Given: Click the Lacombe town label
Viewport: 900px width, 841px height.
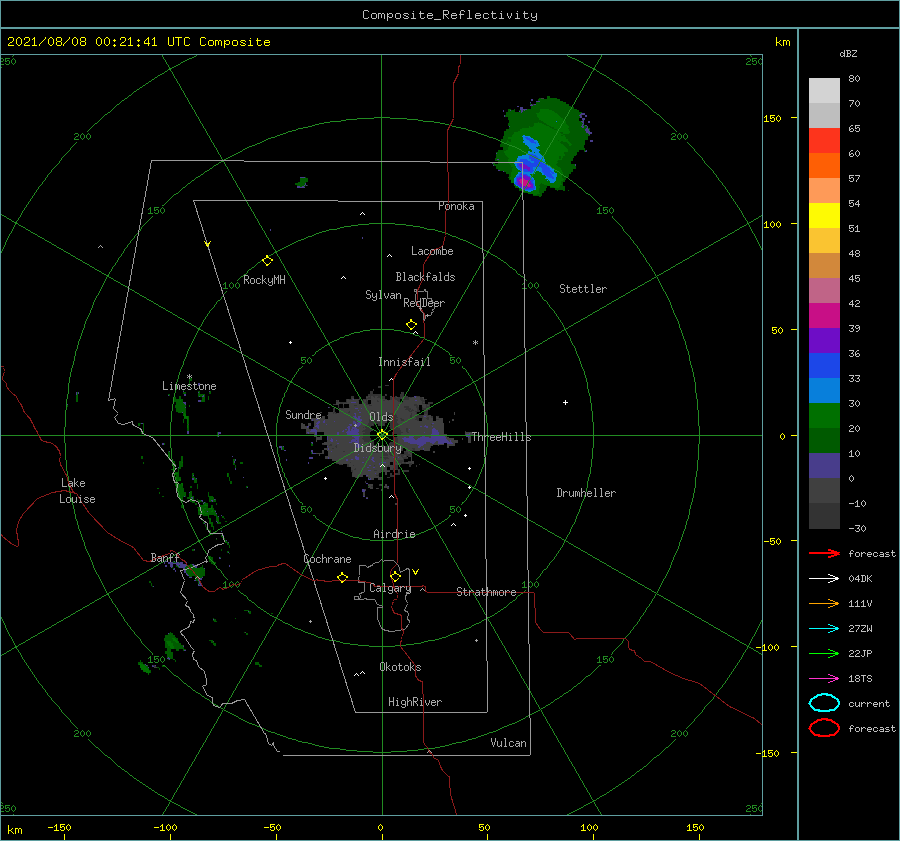Looking at the screenshot, I should coord(432,251).
